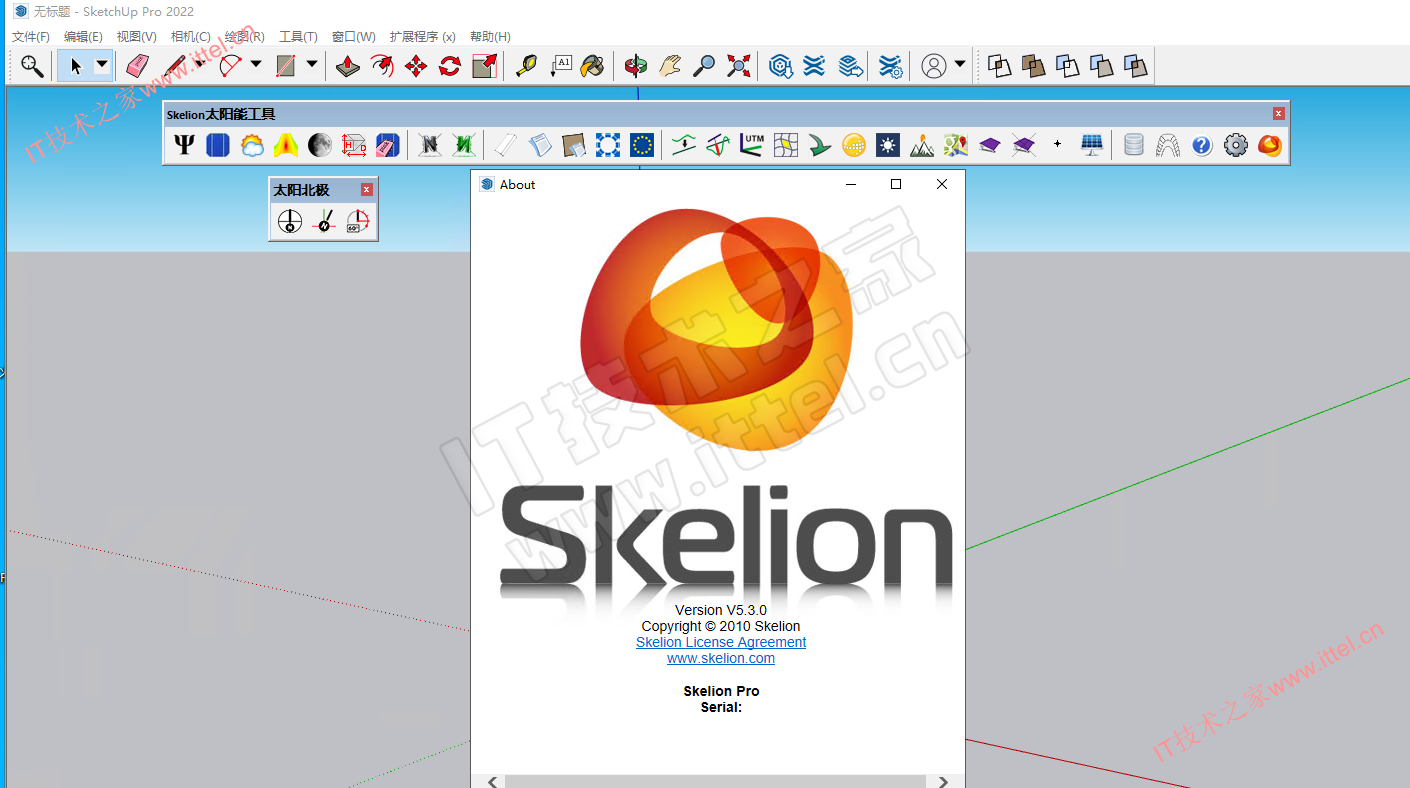Open the 扩展程序 (x) menu

423,37
